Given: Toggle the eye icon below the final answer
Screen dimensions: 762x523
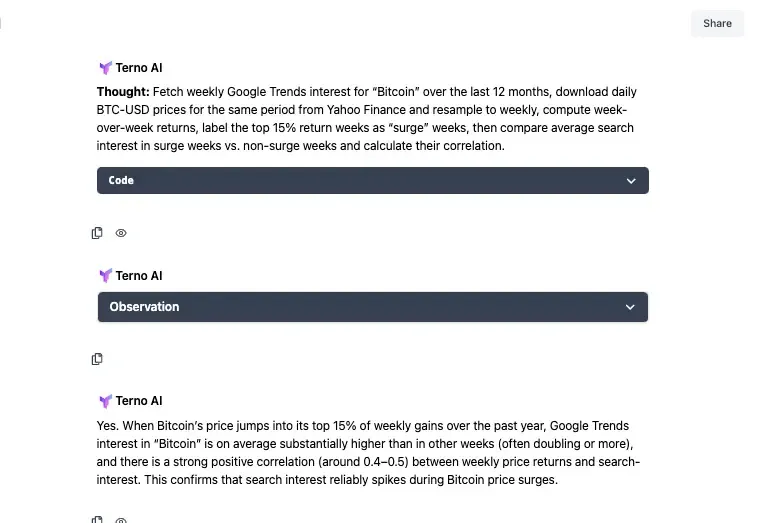Looking at the screenshot, I should (x=121, y=519).
